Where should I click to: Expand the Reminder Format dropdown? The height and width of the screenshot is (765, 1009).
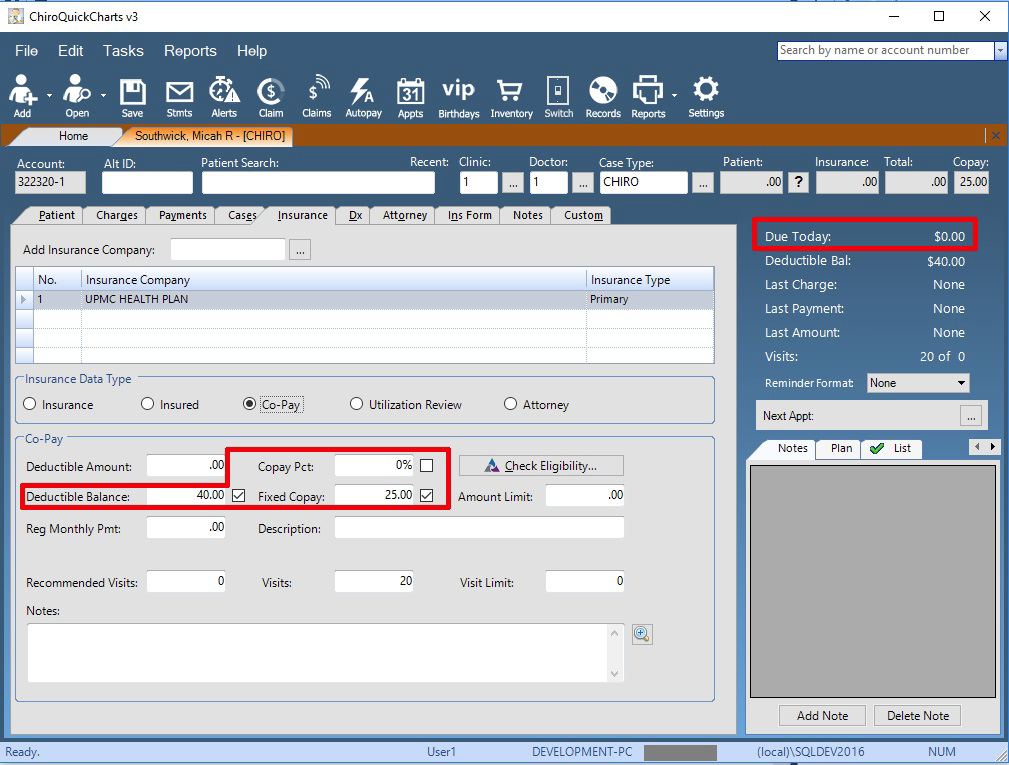click(961, 383)
